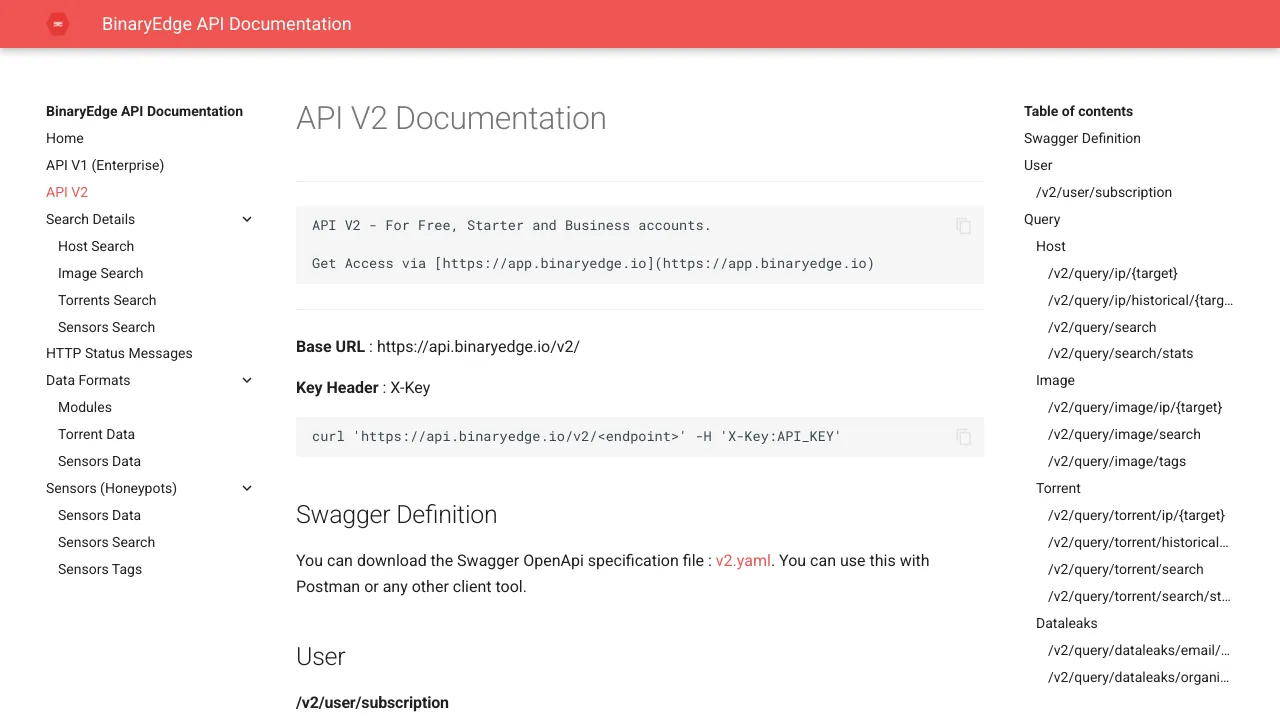
Task: Open Torrents Search in sidebar
Action: [107, 300]
